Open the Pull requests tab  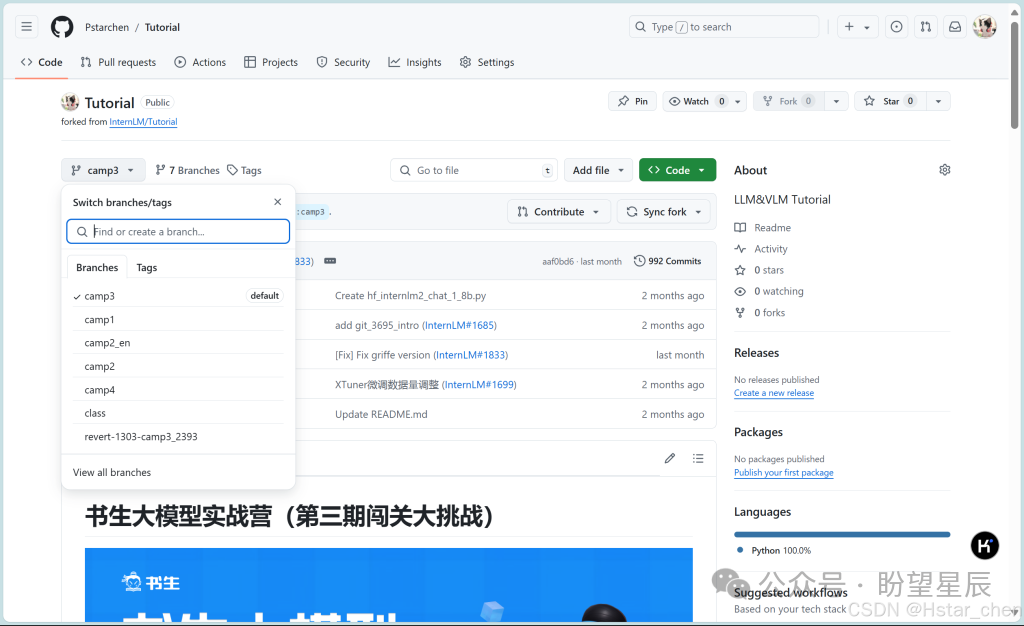point(118,62)
